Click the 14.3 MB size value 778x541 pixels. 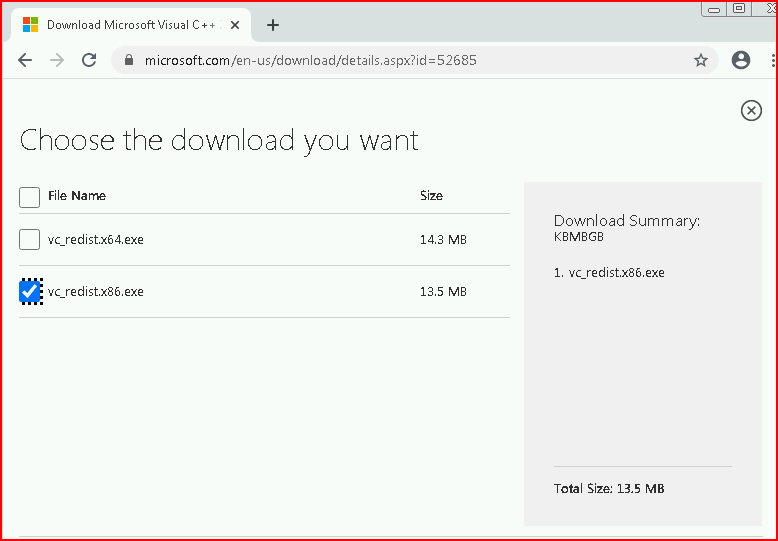coord(443,240)
